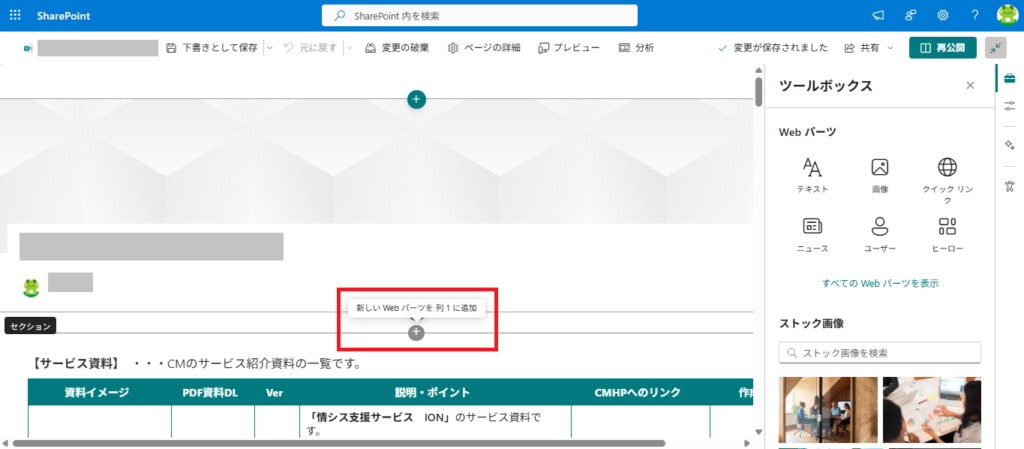Select the テキスト web part
Viewport: 1024px width, 449px height.
pyautogui.click(x=812, y=175)
